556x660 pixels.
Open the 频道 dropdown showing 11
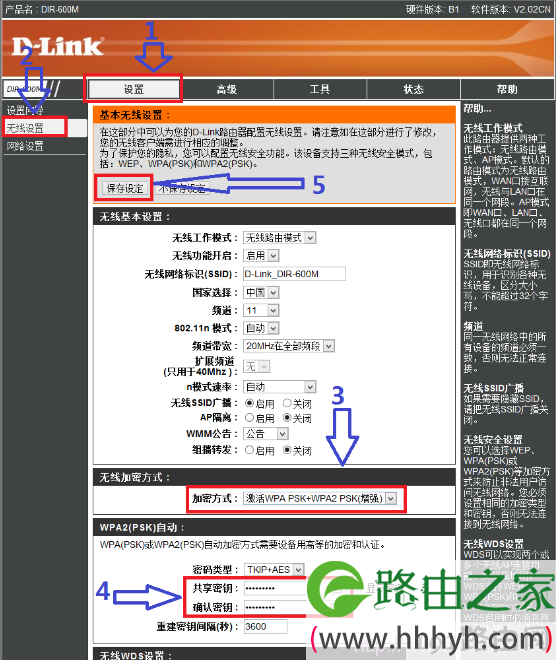coord(261,310)
